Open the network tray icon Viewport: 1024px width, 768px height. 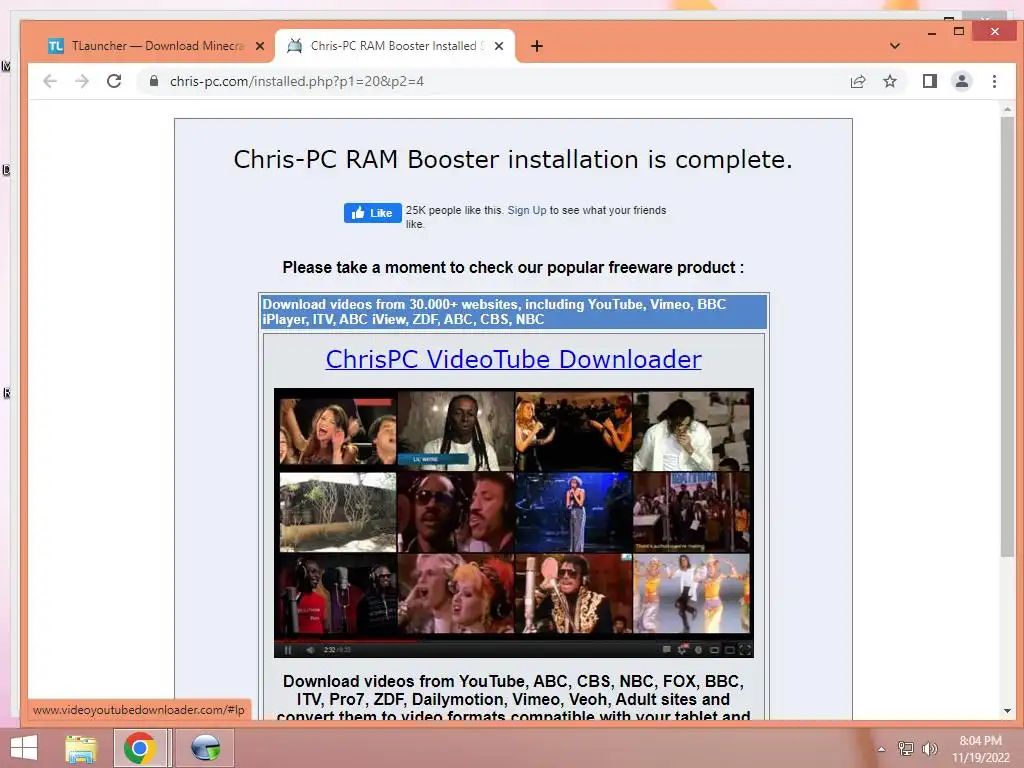pyautogui.click(x=905, y=748)
